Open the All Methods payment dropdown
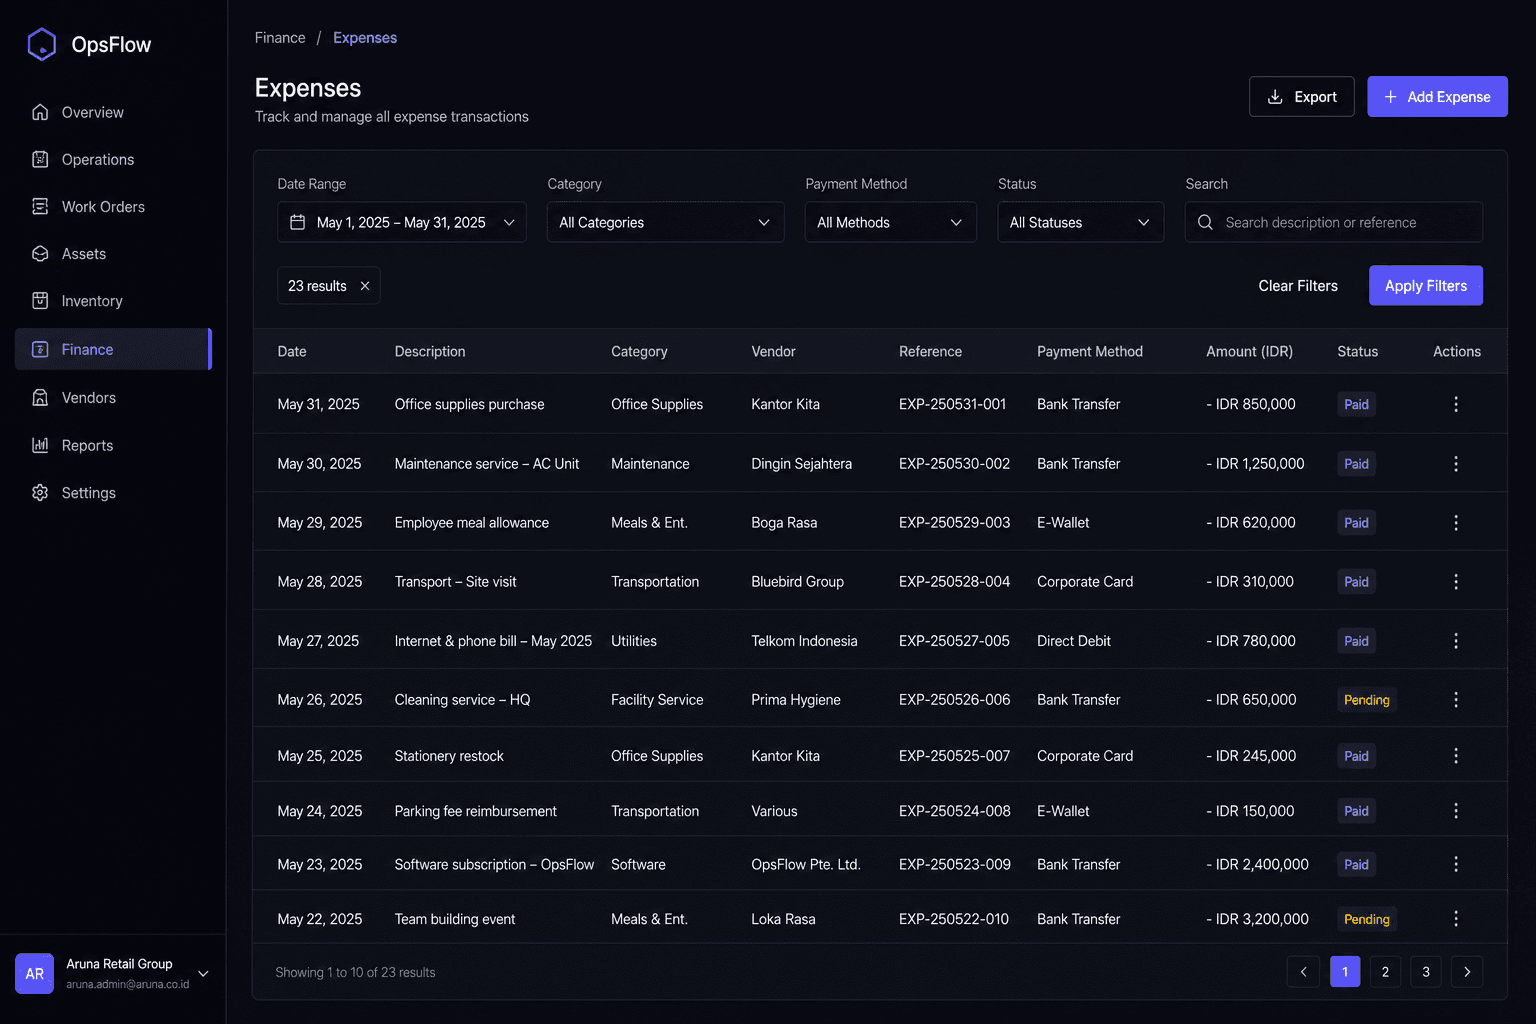The width and height of the screenshot is (1536, 1024). tap(890, 222)
